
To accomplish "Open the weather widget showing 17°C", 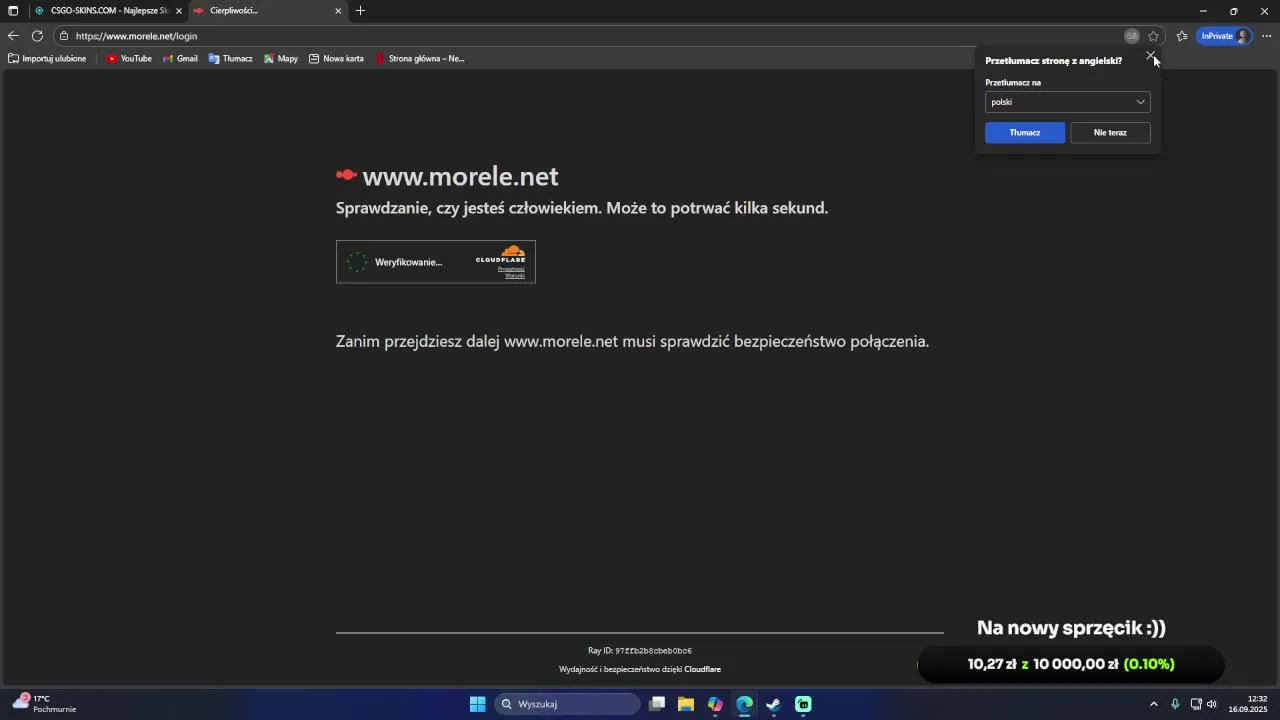I will (44, 704).
